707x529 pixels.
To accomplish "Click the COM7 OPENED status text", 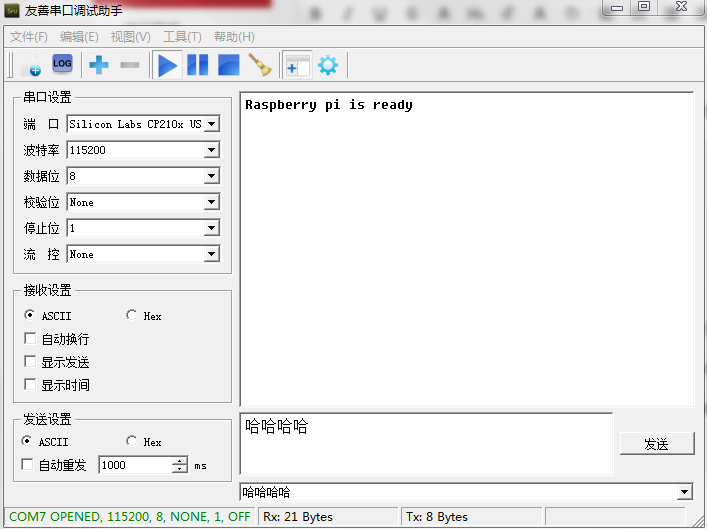I will tap(129, 517).
